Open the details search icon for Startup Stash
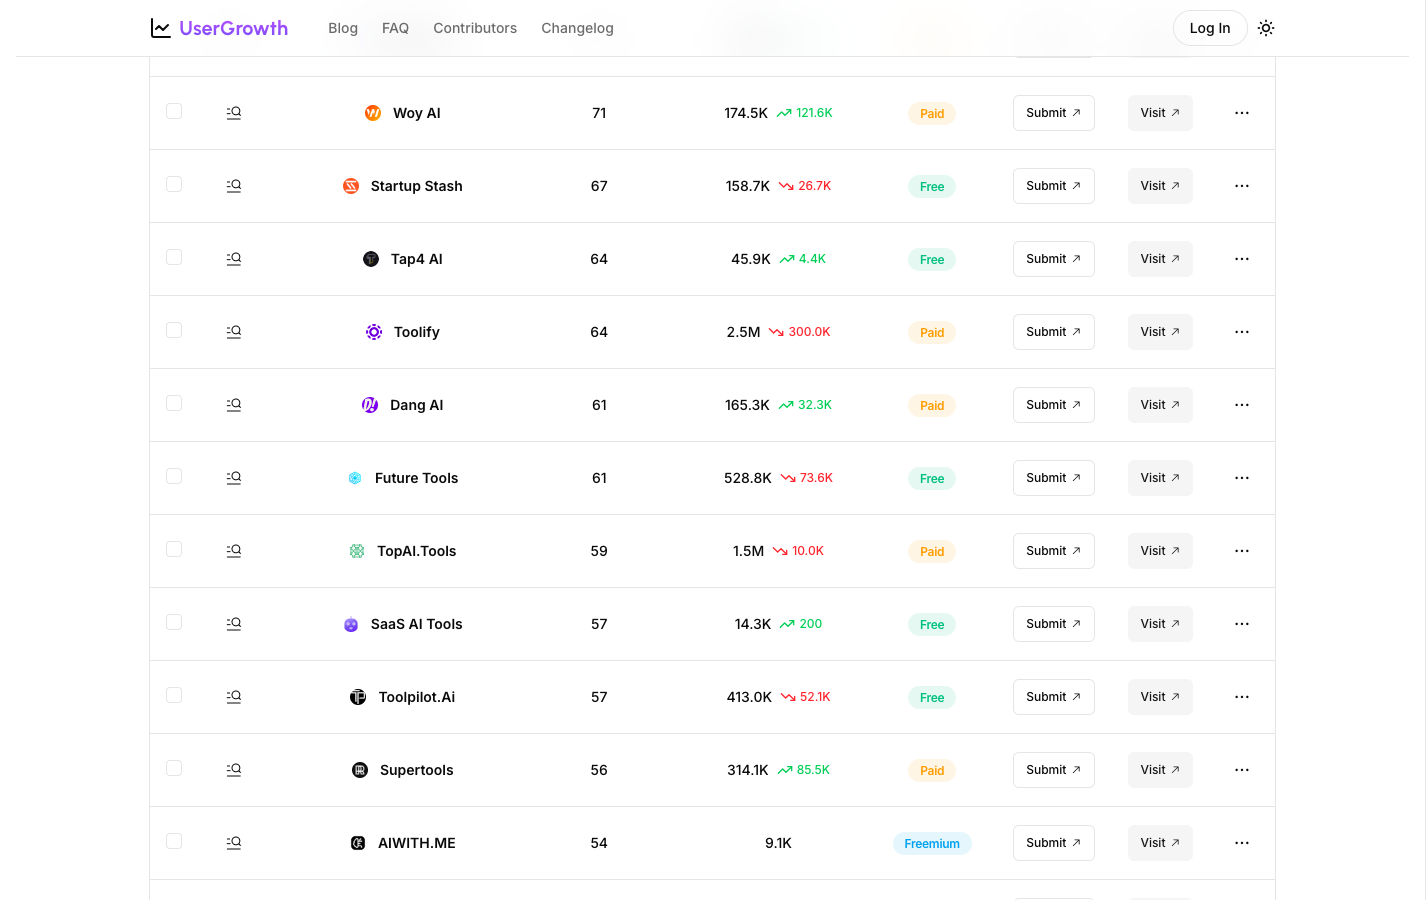Viewport: 1426px width, 900px height. [x=233, y=185]
